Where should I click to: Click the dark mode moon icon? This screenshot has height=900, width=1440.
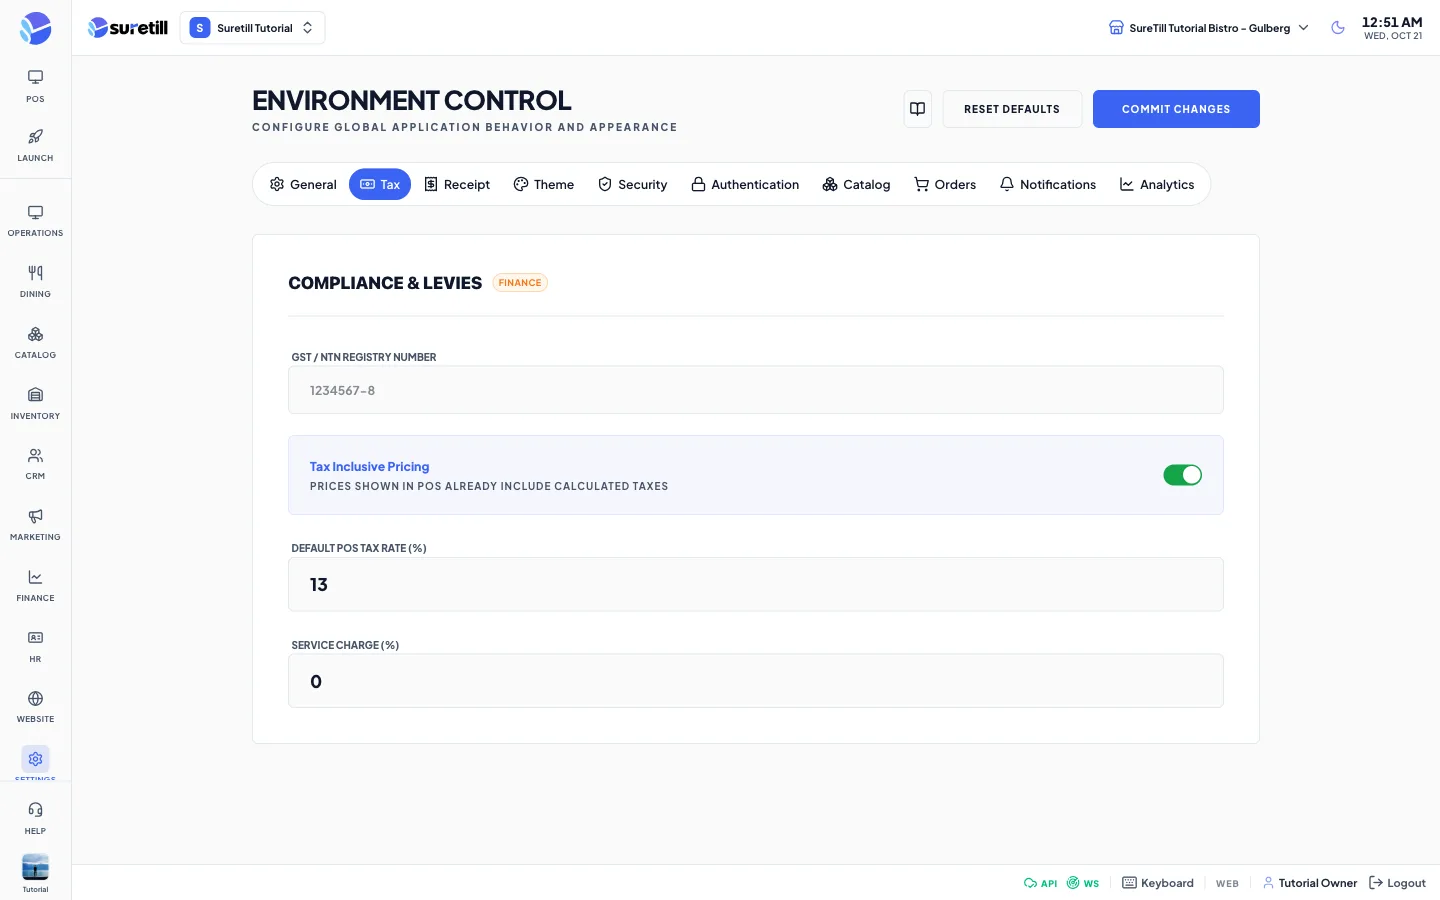coord(1338,28)
